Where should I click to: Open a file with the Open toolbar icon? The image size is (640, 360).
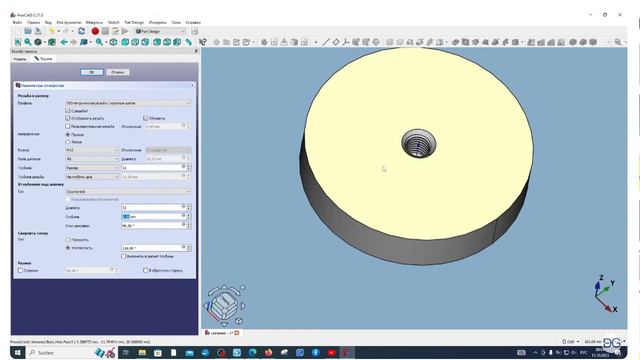coord(28,31)
